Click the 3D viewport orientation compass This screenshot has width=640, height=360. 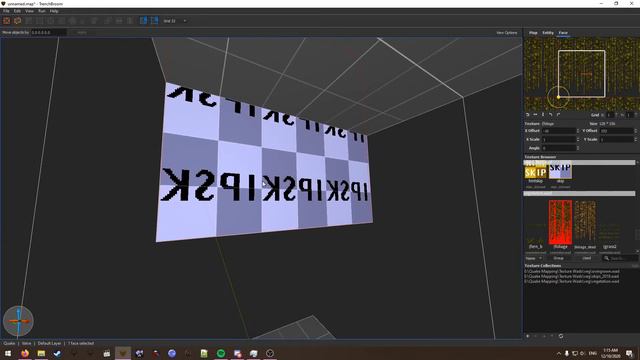[18, 321]
